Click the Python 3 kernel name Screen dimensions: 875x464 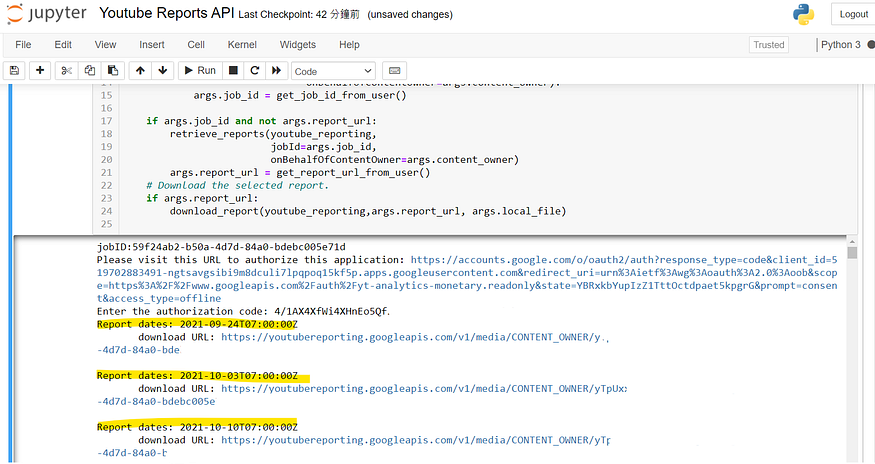point(840,45)
